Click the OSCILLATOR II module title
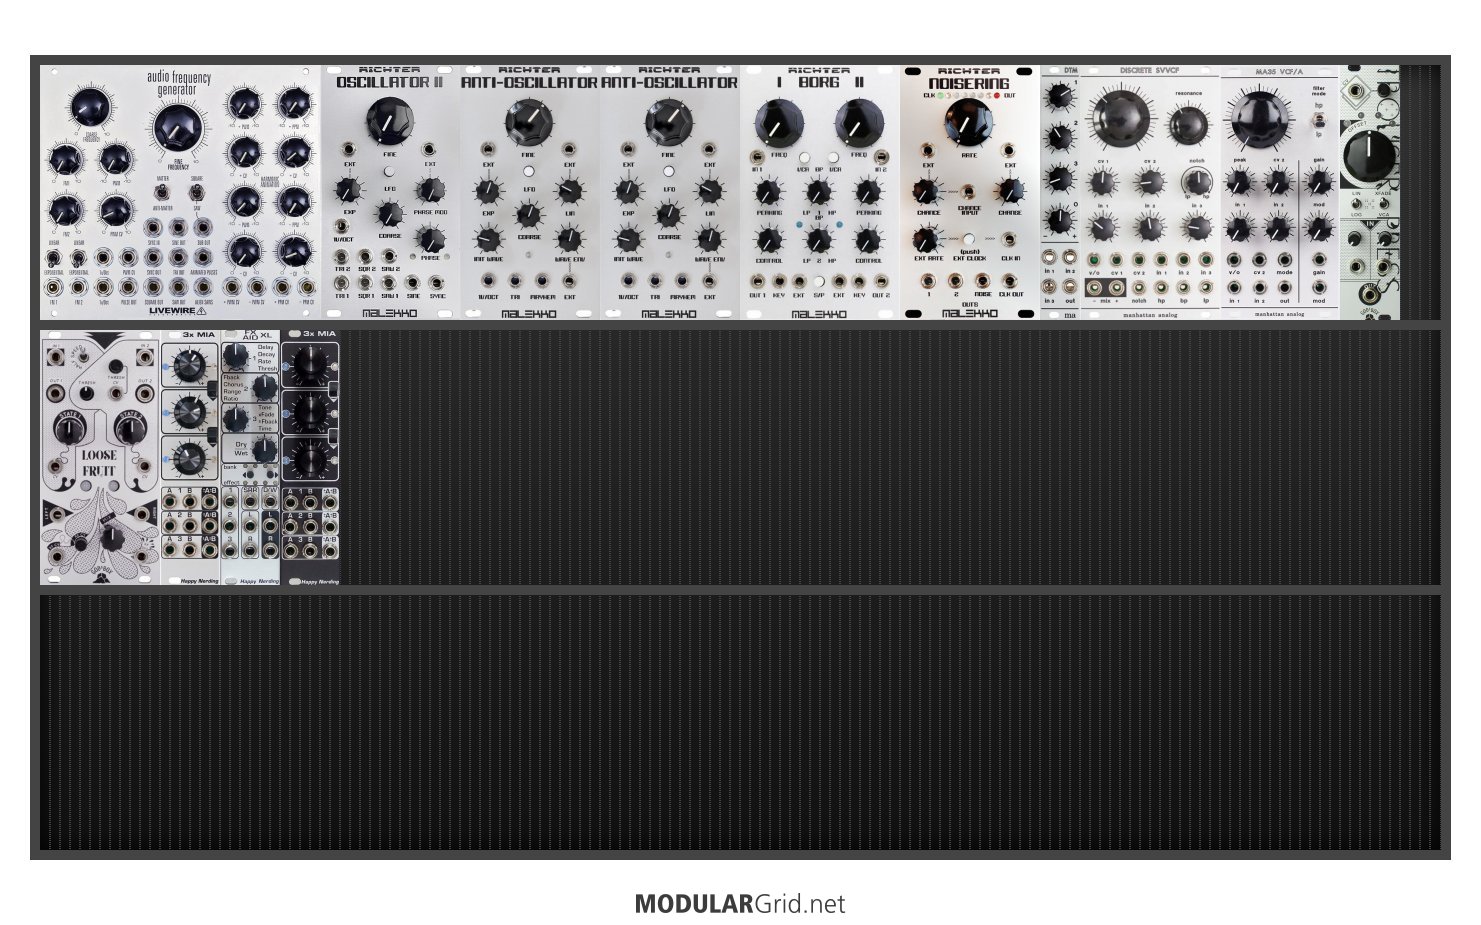This screenshot has width=1481, height=925. 389,82
